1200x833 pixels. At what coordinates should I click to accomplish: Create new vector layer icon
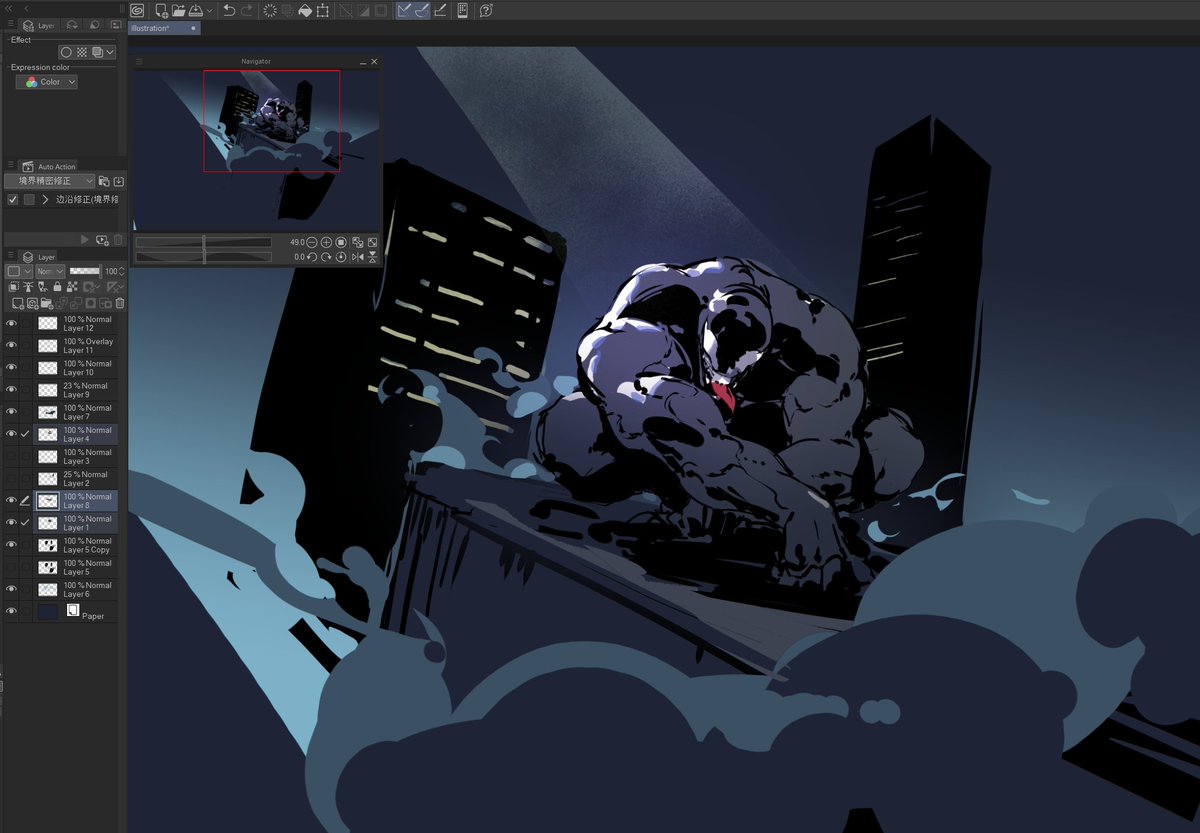point(32,303)
